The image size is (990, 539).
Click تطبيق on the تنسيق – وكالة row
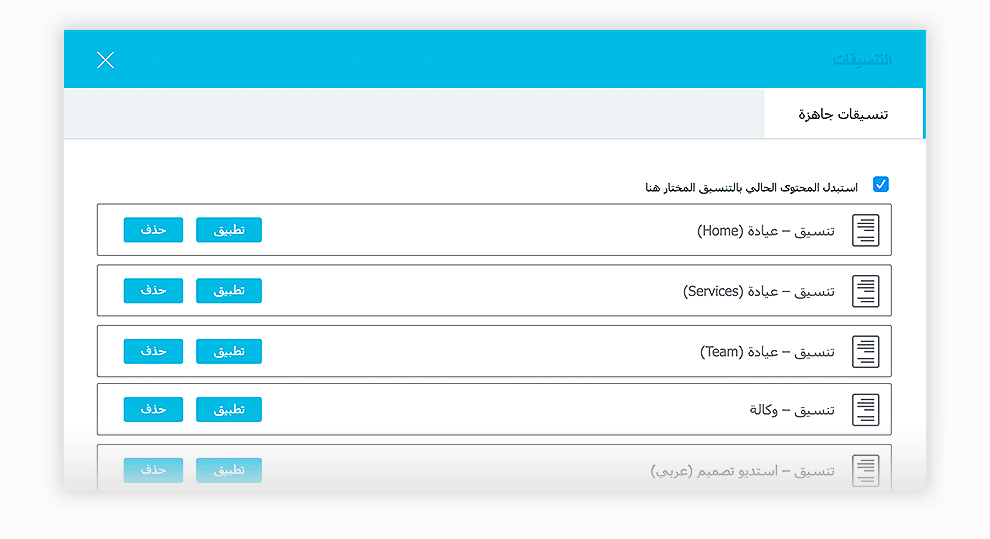pyautogui.click(x=228, y=409)
